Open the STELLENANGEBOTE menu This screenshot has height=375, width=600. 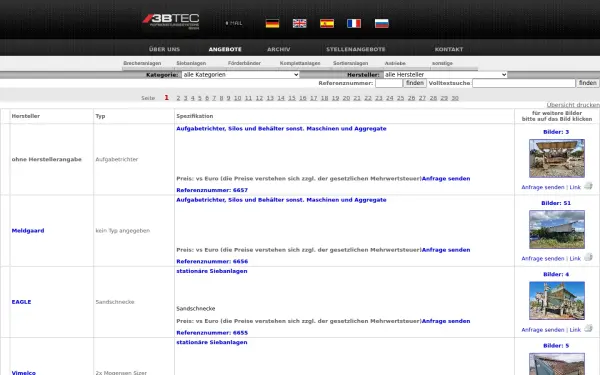(355, 49)
